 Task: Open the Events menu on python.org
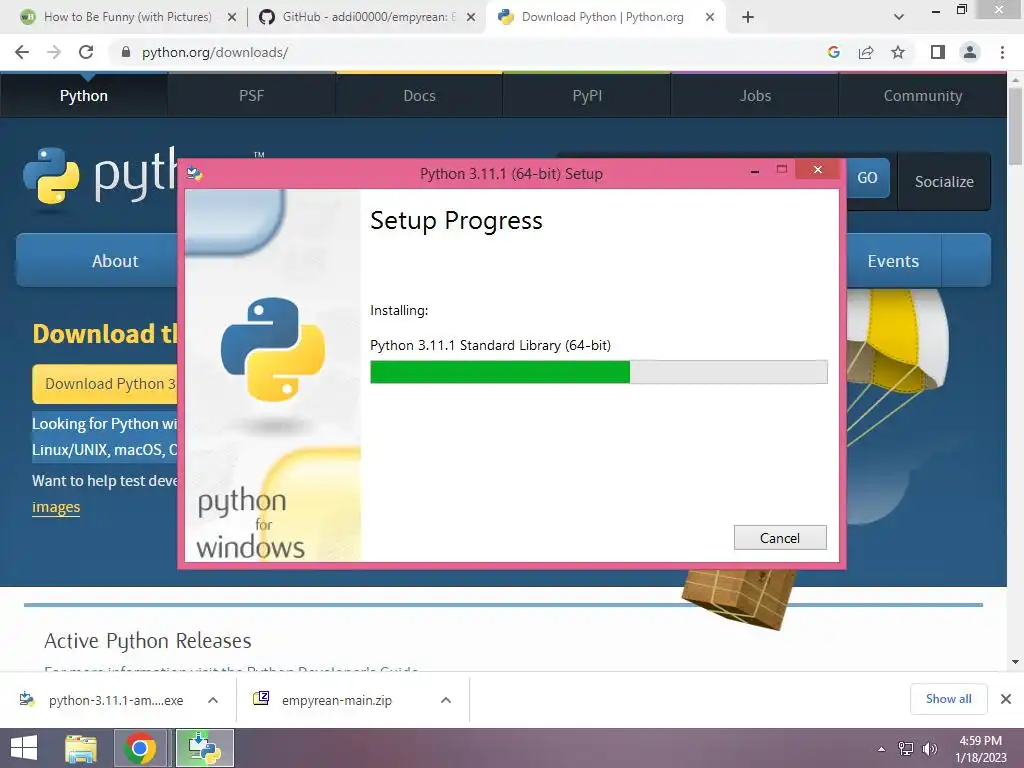pyautogui.click(x=893, y=261)
